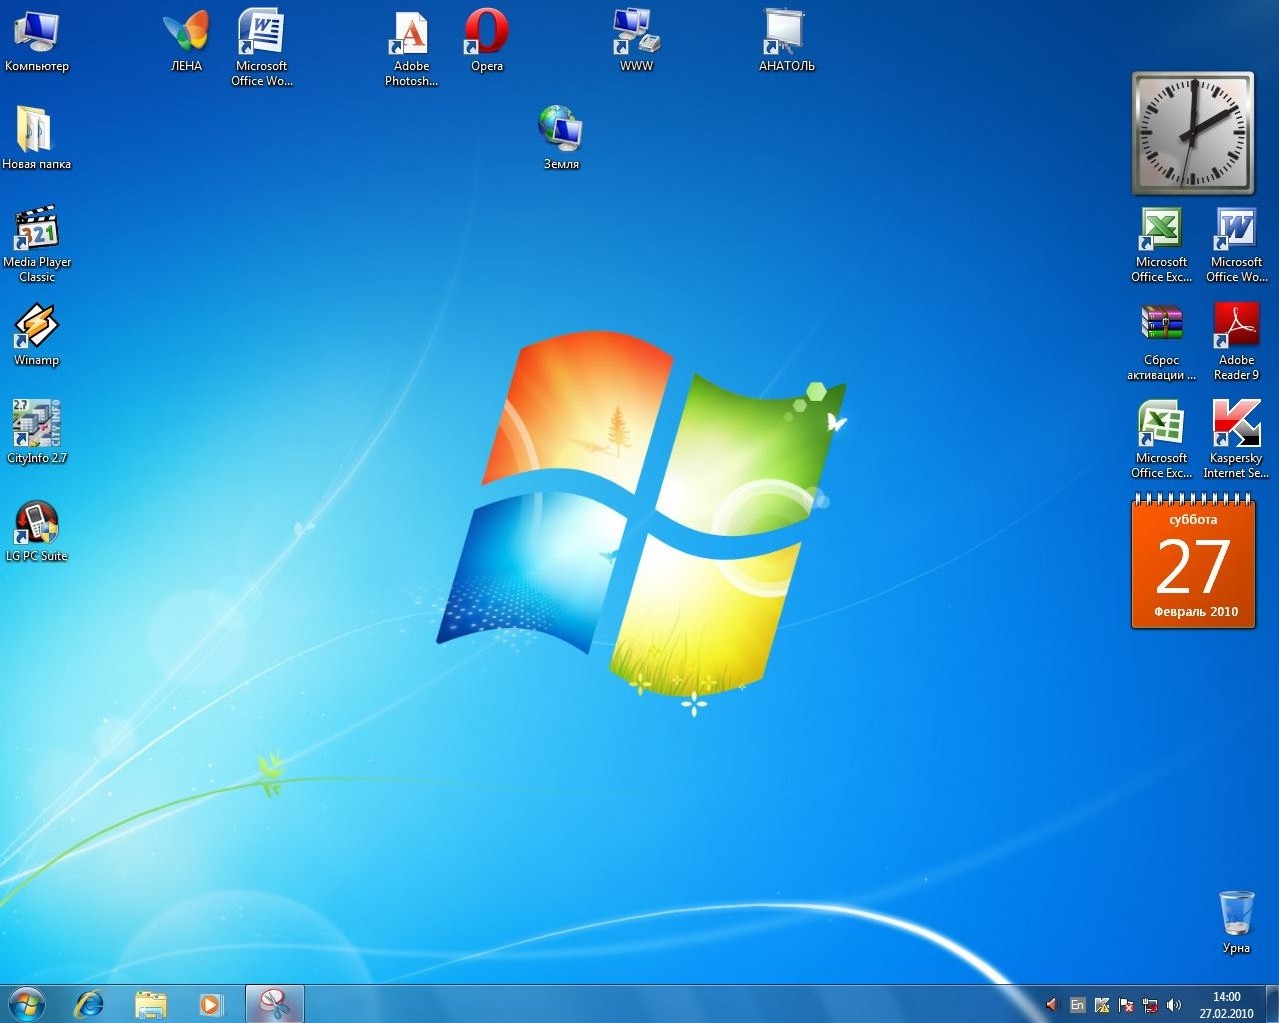Select the Компьютер desktop icon
The height and width of the screenshot is (1023, 1279).
point(37,41)
